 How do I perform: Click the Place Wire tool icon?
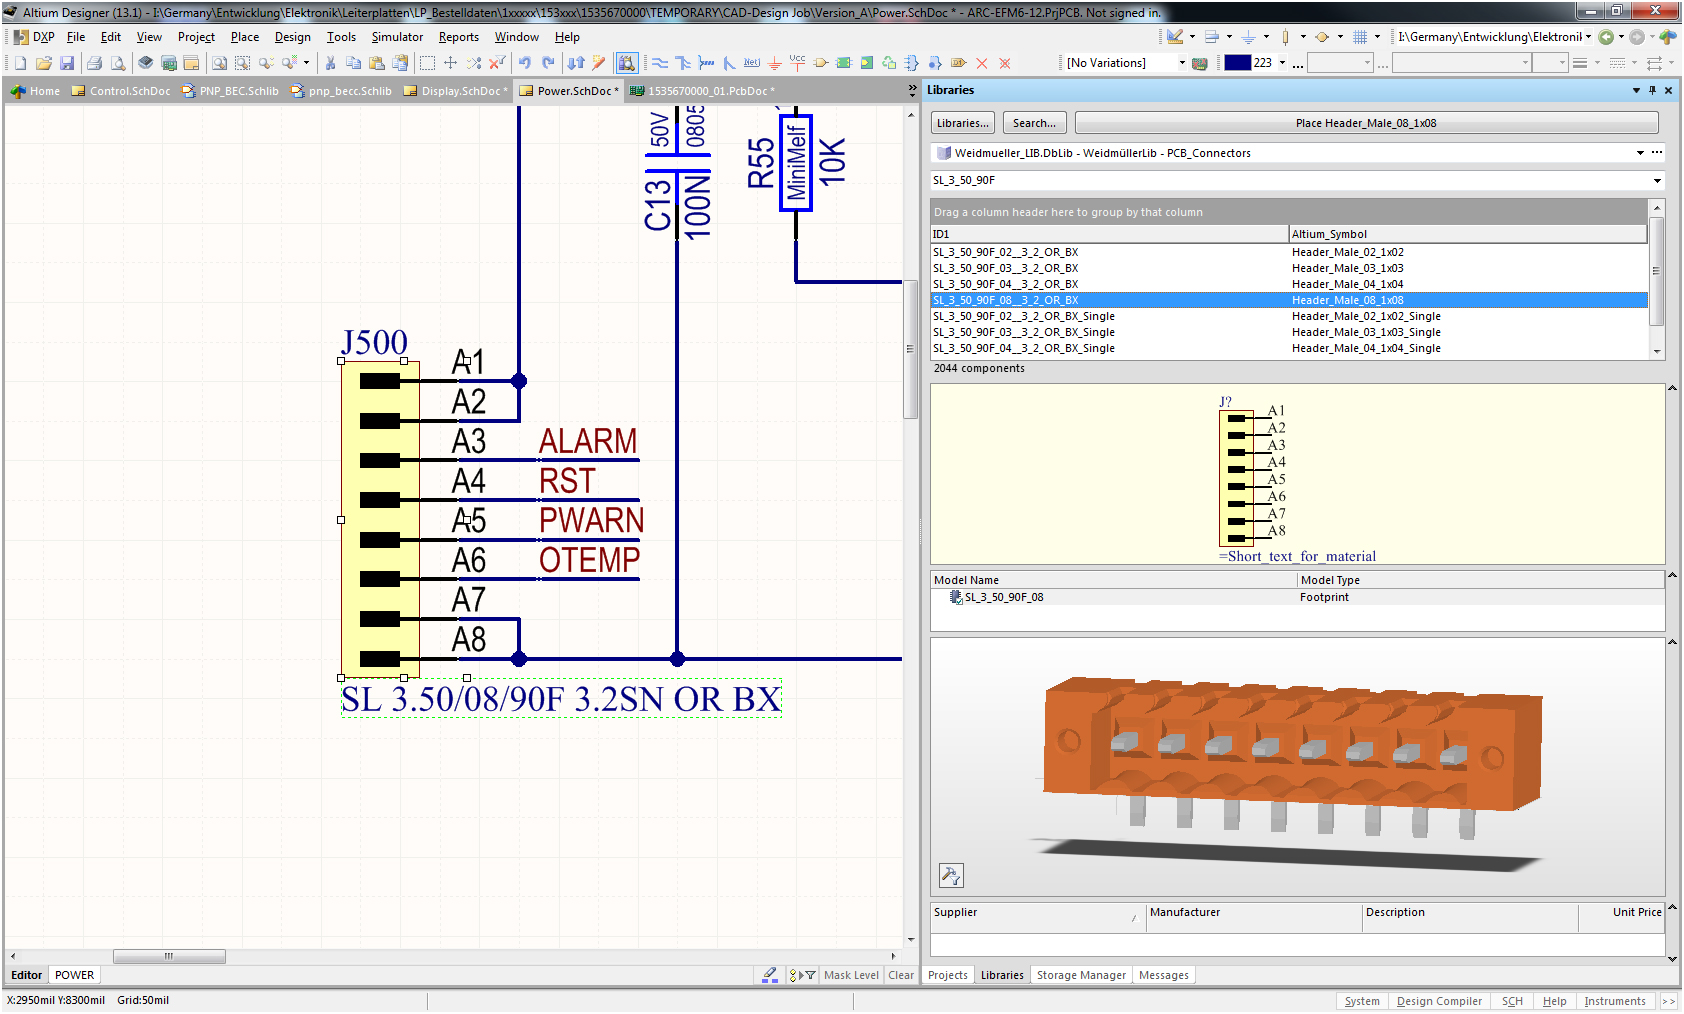tap(660, 63)
